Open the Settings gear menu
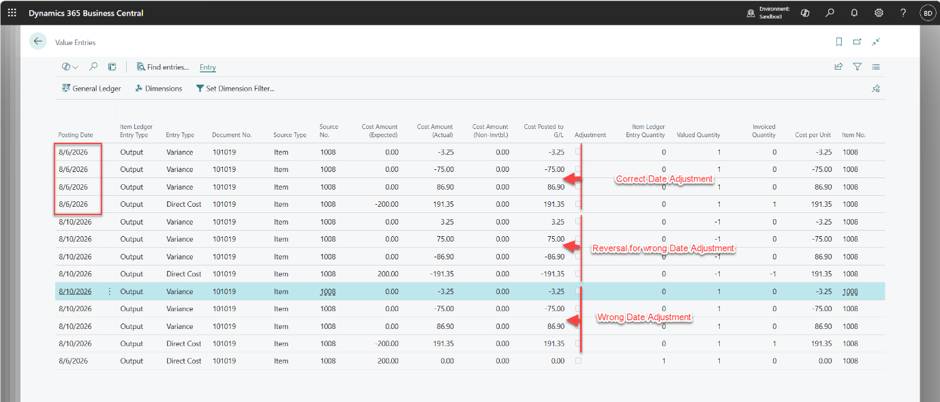940x402 pixels. [x=879, y=13]
